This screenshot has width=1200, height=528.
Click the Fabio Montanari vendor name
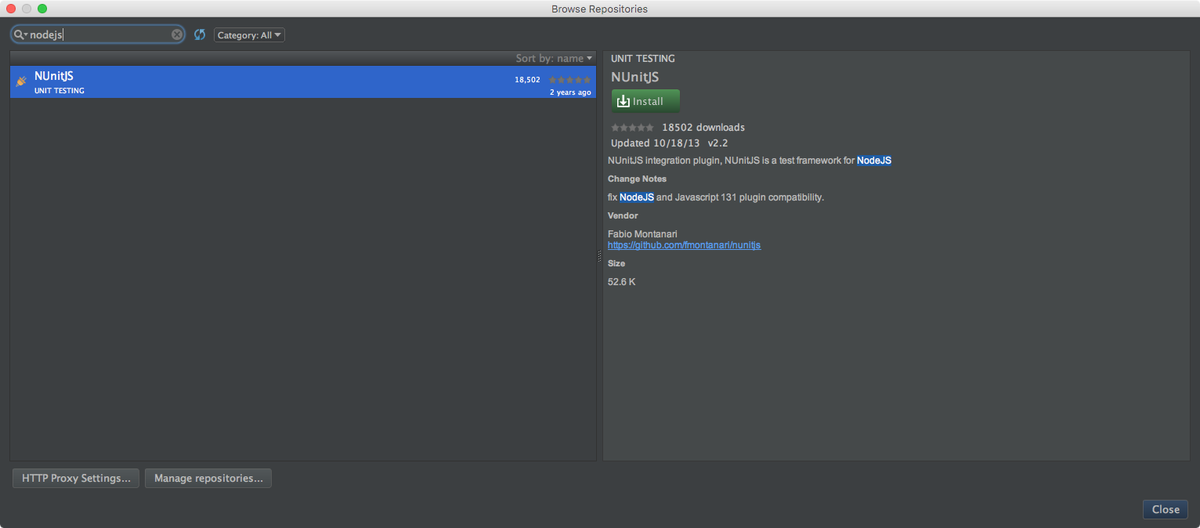(x=642, y=234)
